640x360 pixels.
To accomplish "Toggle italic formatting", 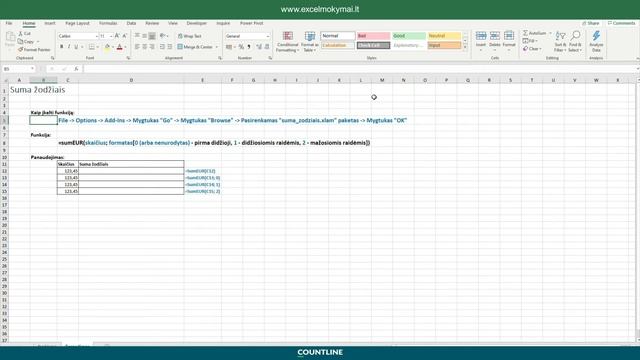I will coord(69,47).
